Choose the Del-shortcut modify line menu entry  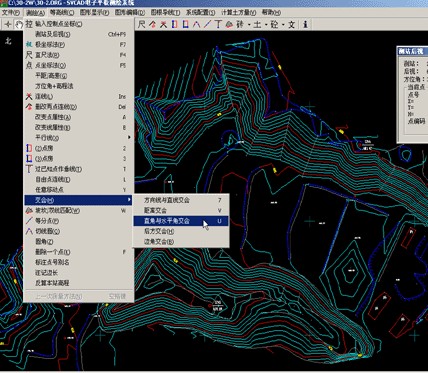[78, 107]
